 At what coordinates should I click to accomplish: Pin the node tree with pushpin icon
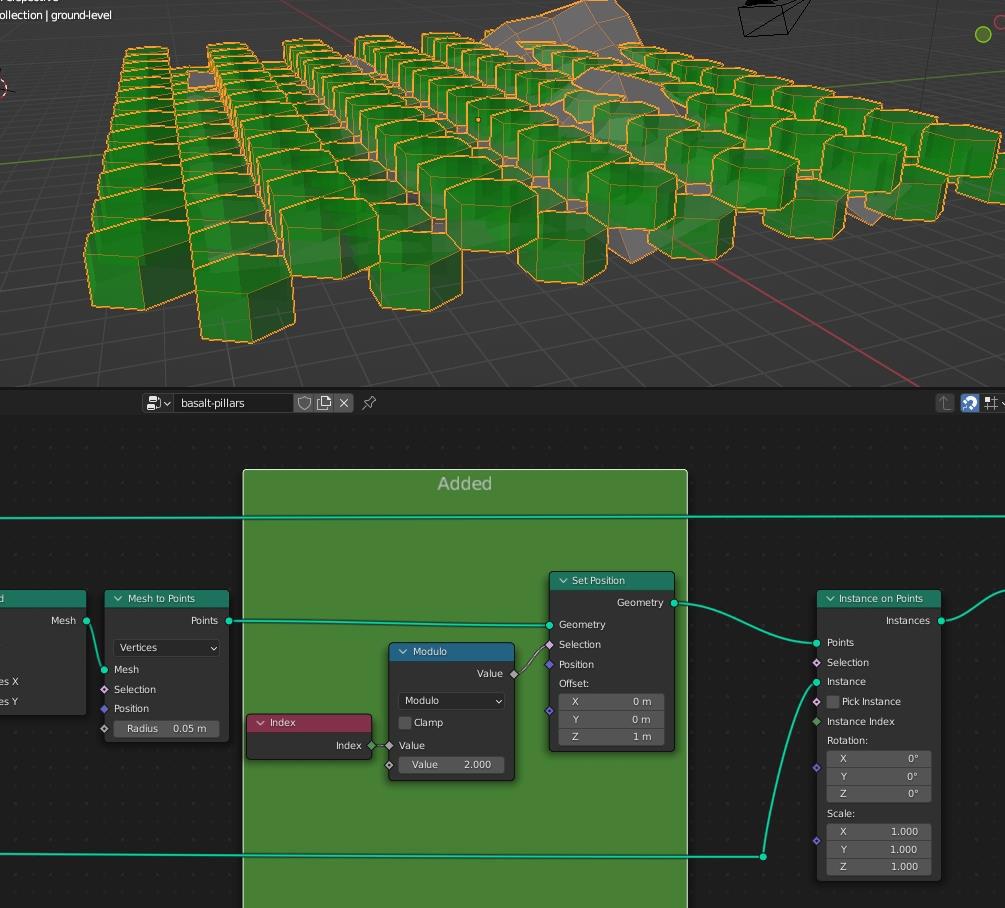(369, 403)
